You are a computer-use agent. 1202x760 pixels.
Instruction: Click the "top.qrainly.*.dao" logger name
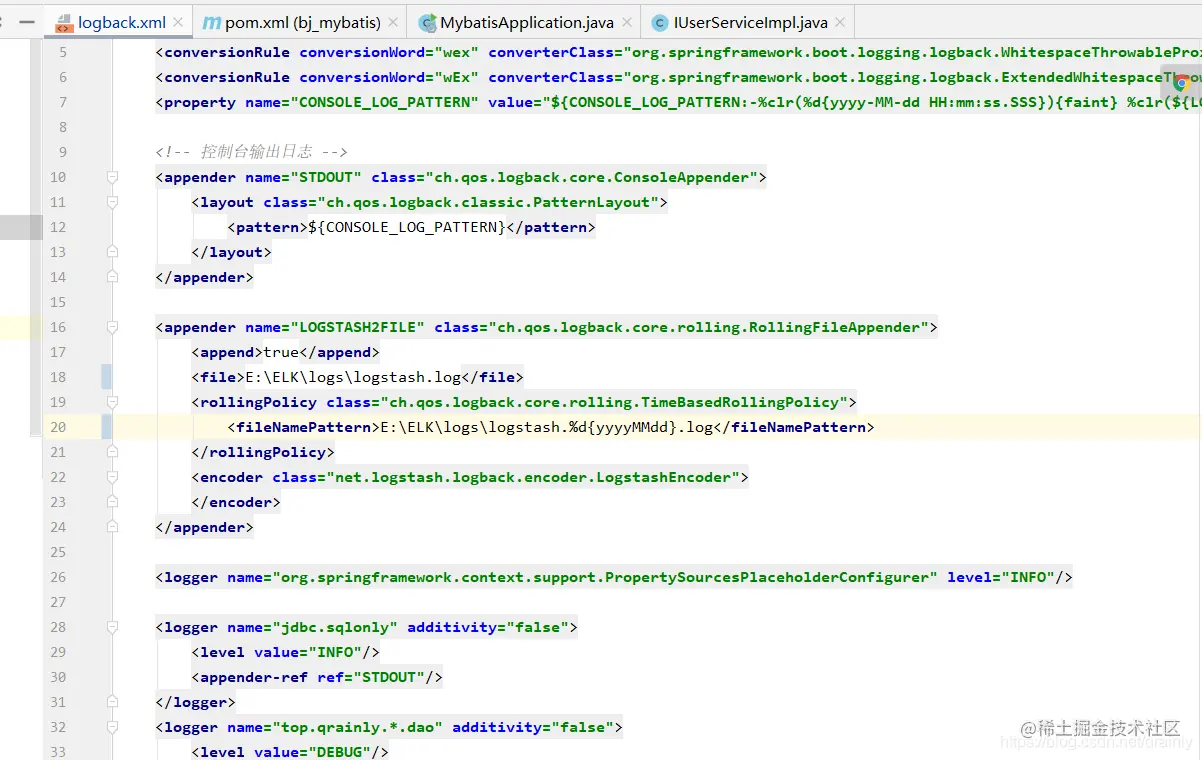pos(357,727)
